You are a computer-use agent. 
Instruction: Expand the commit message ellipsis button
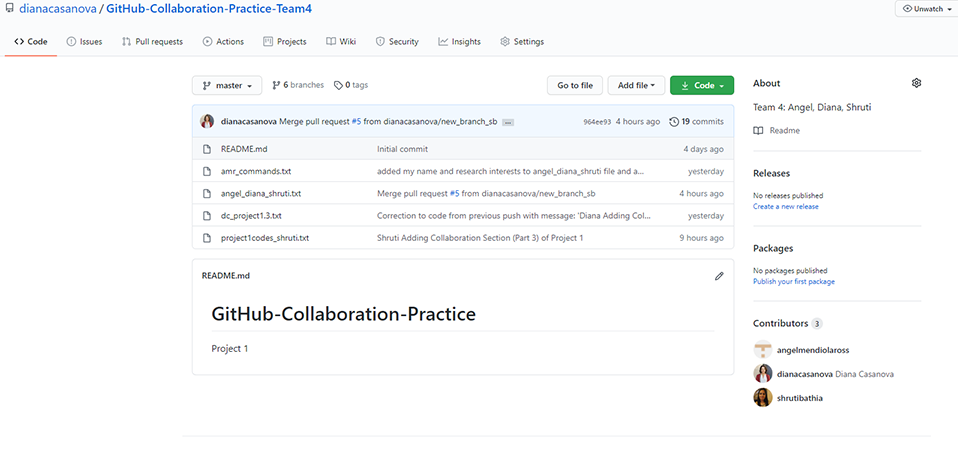[x=508, y=122]
